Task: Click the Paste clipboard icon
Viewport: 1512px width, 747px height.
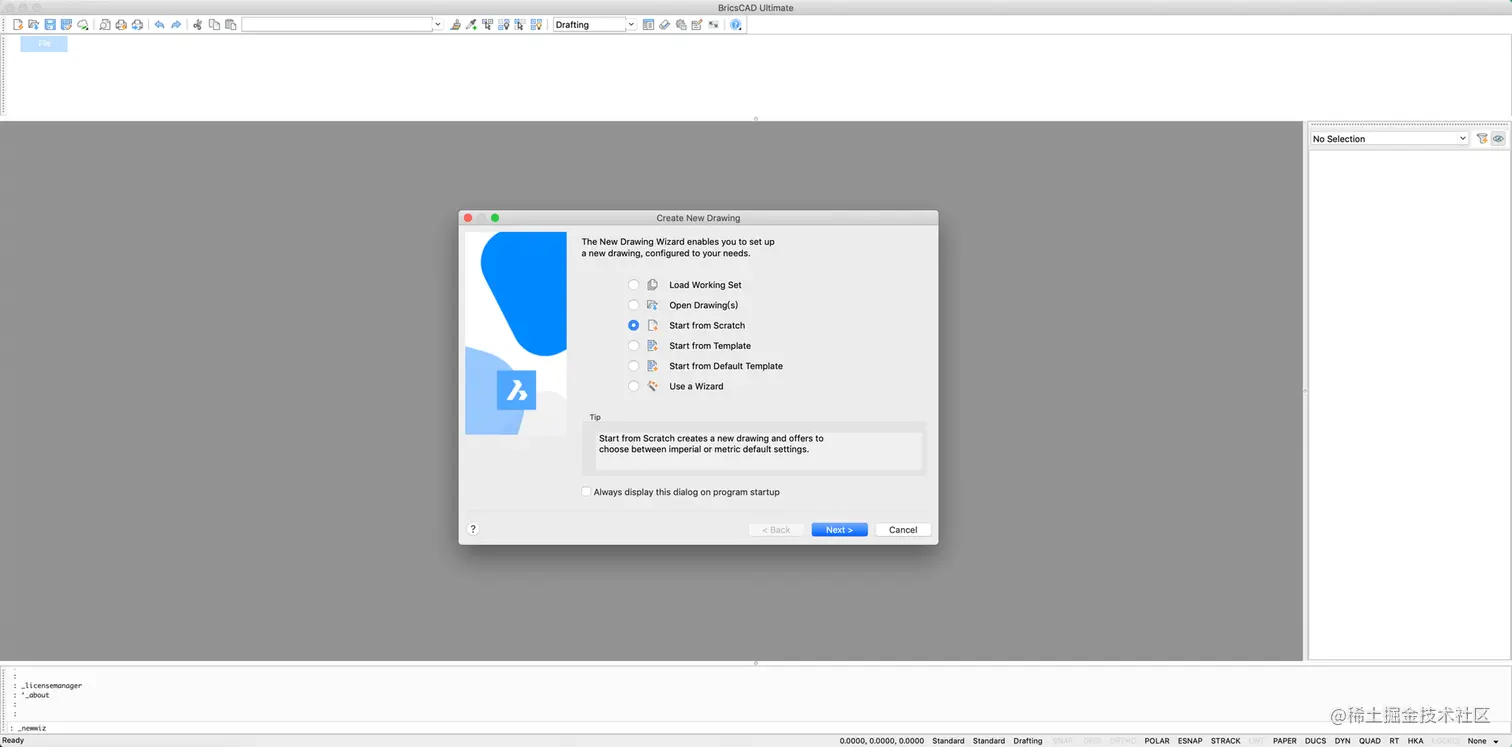Action: (230, 24)
